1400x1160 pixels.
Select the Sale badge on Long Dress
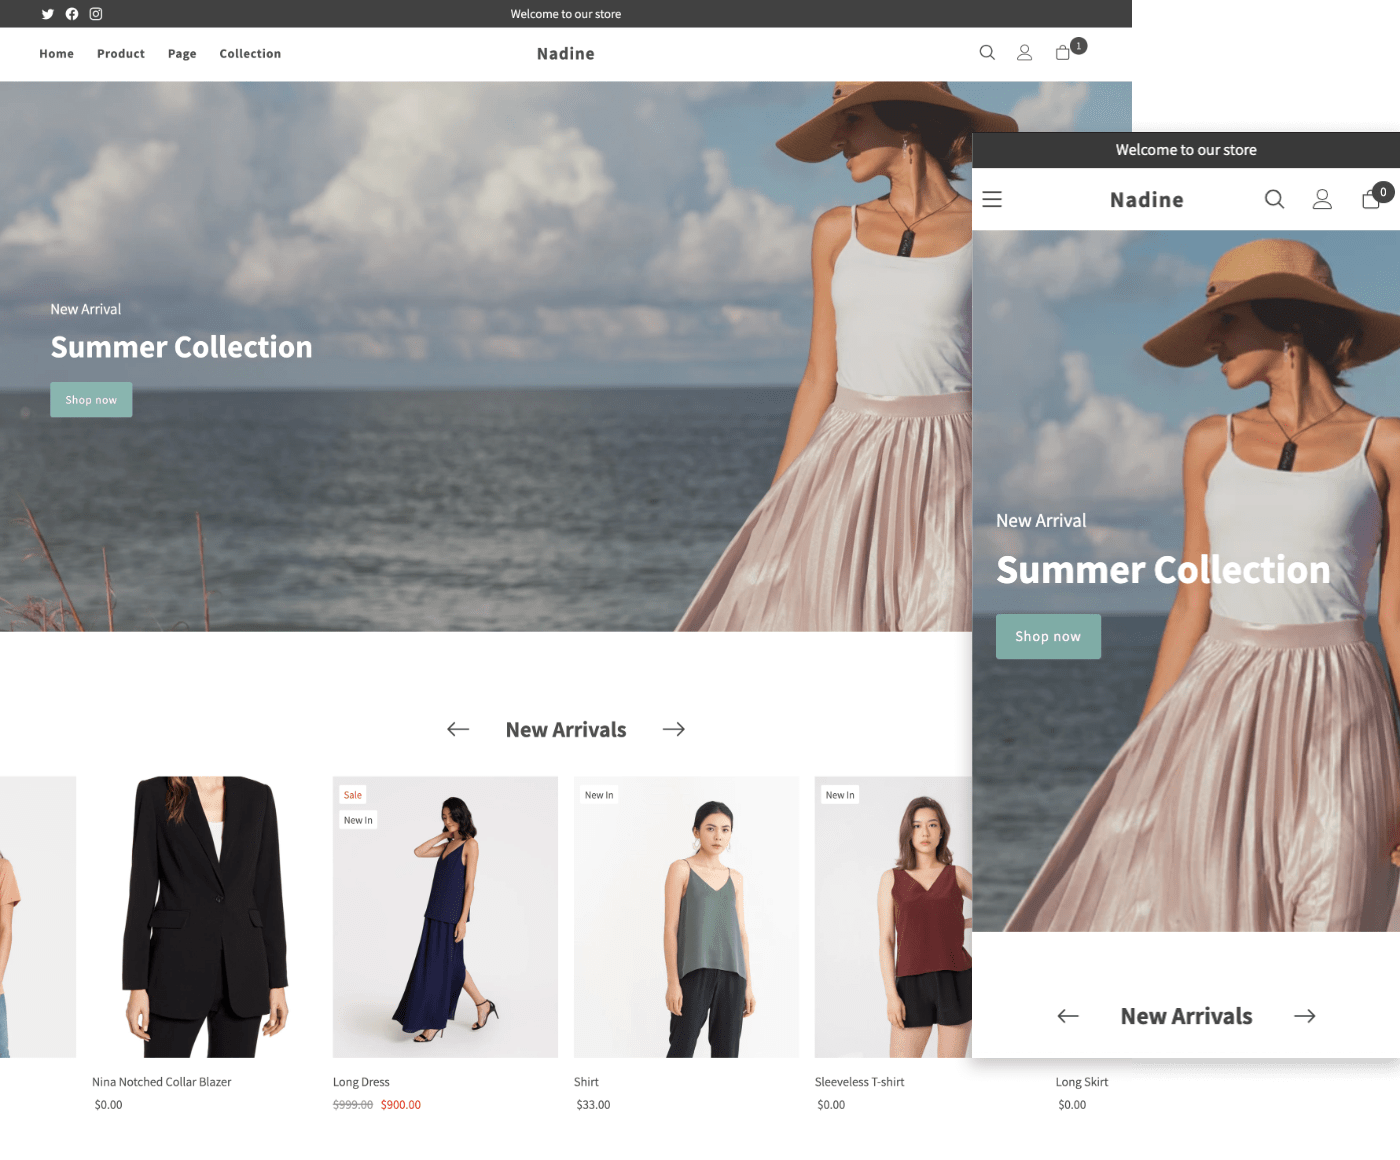pos(352,794)
